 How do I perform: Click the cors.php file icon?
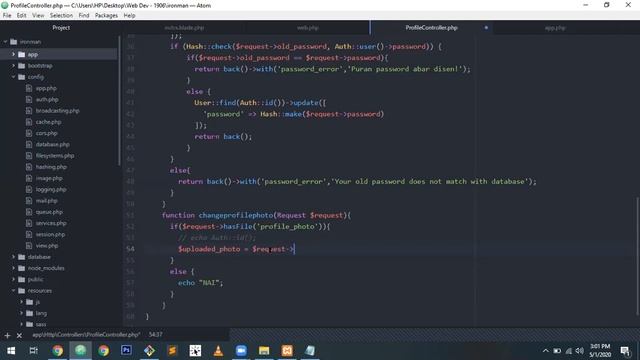coord(29,133)
